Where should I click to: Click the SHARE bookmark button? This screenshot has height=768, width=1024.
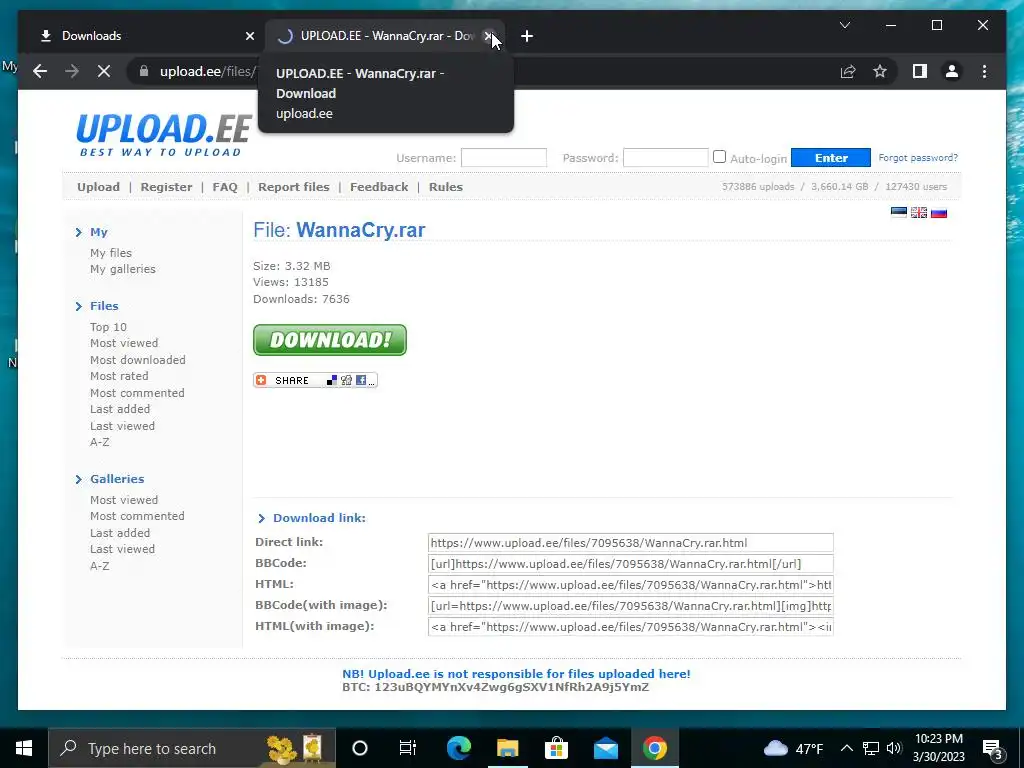click(315, 380)
